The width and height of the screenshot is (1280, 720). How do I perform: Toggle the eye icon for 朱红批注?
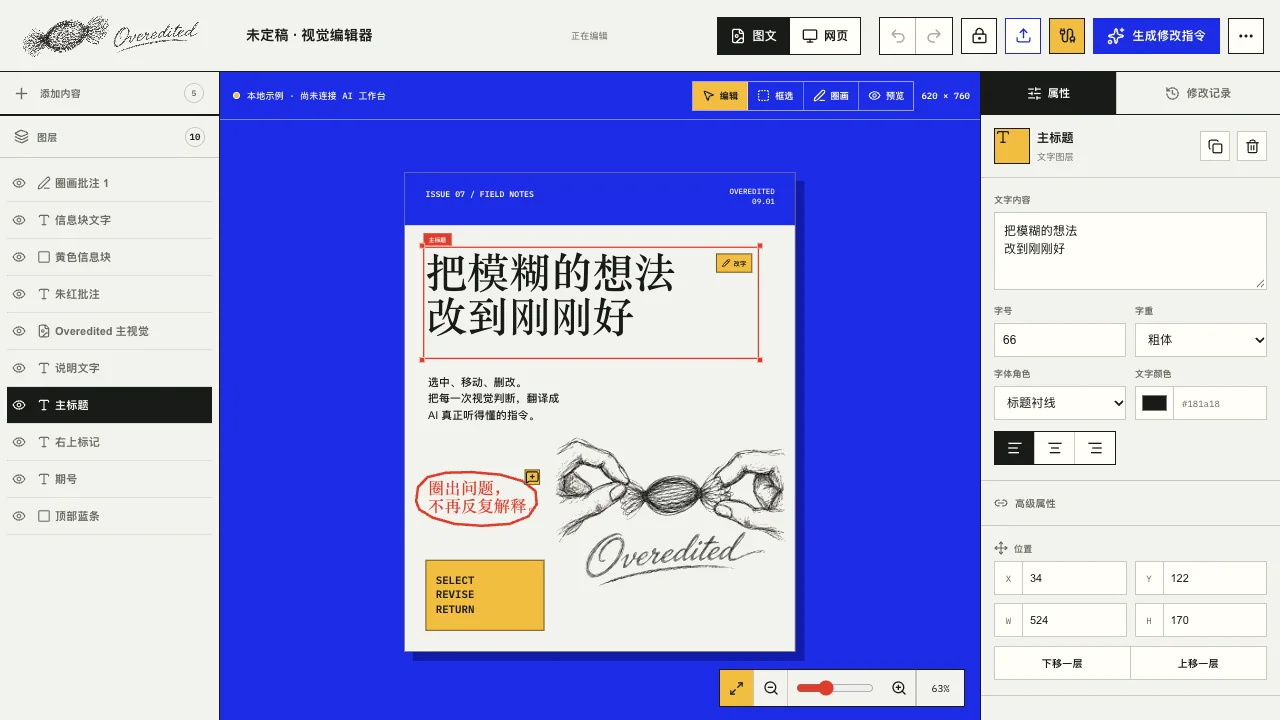19,294
